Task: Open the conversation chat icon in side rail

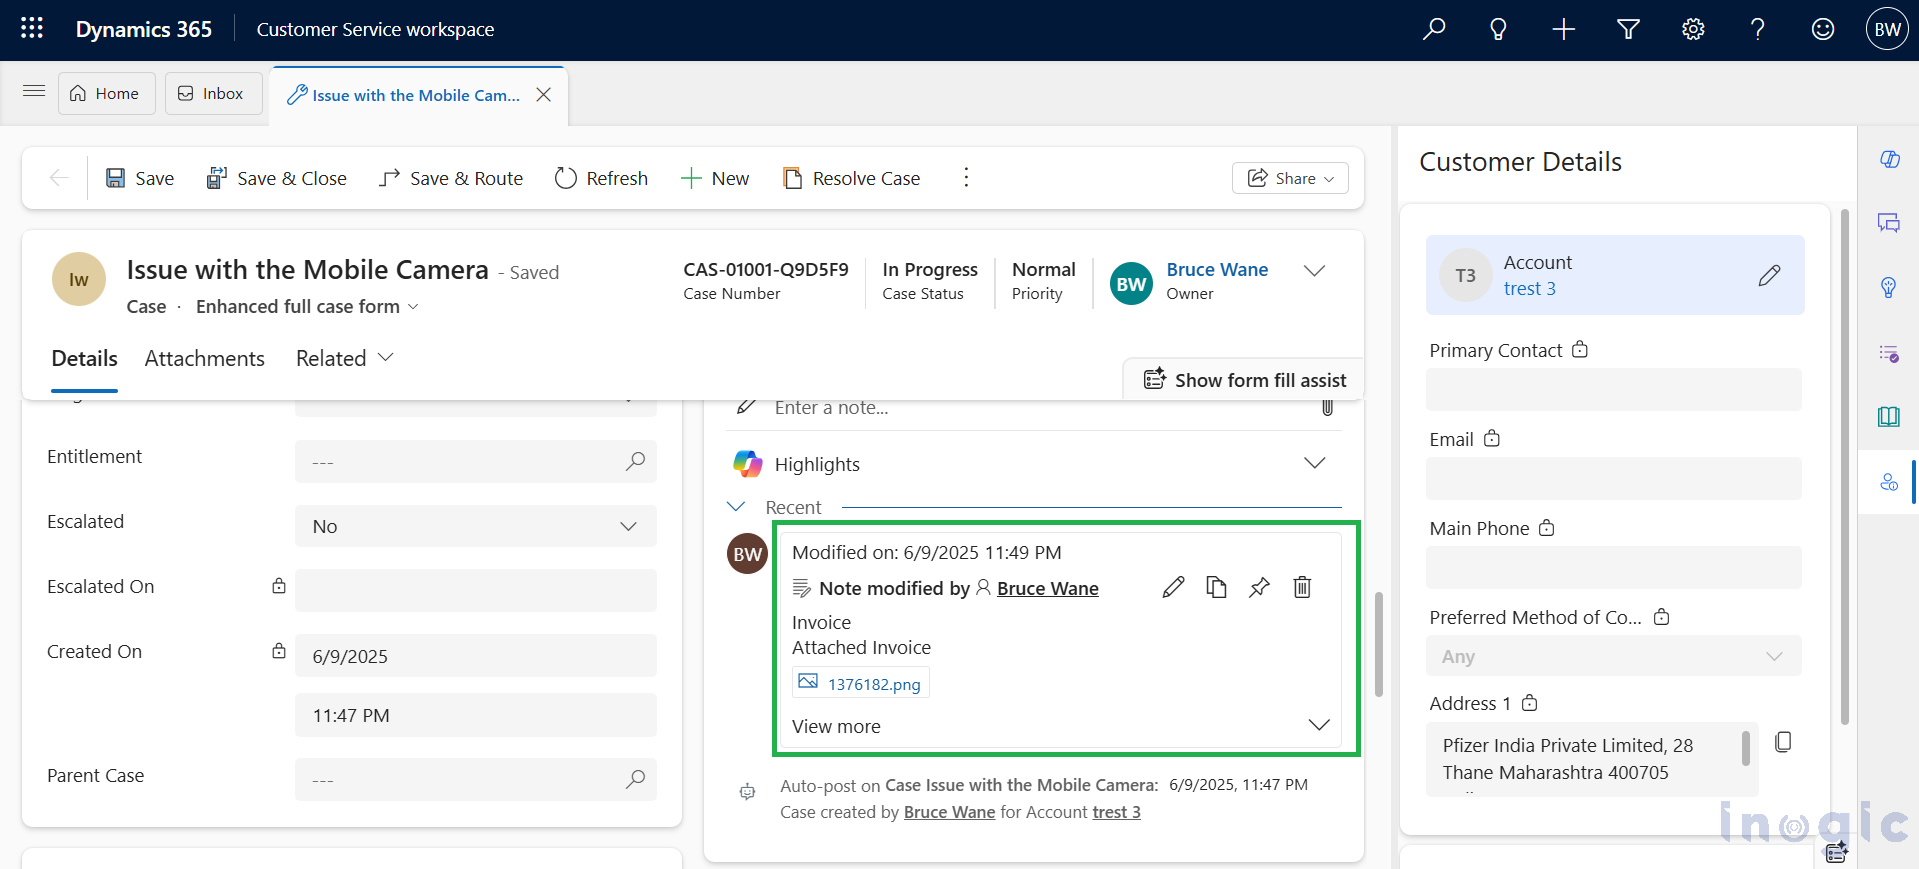Action: pos(1889,223)
